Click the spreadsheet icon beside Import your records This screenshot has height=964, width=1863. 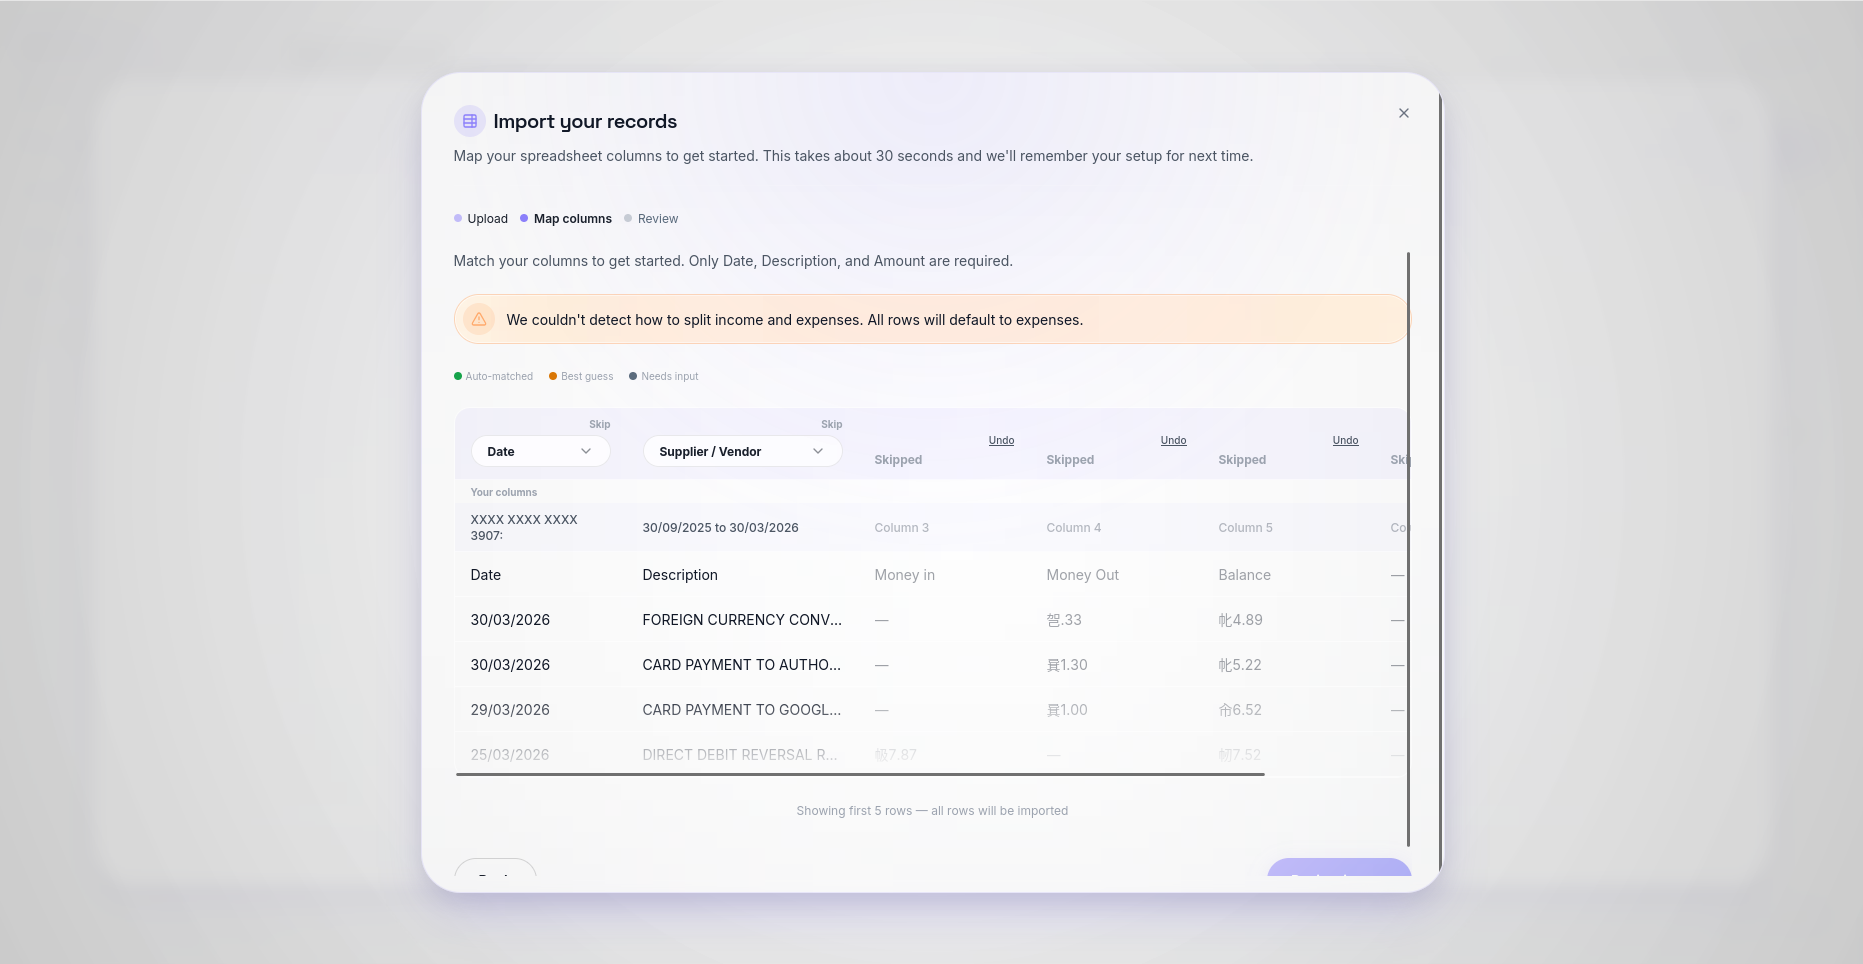(470, 120)
